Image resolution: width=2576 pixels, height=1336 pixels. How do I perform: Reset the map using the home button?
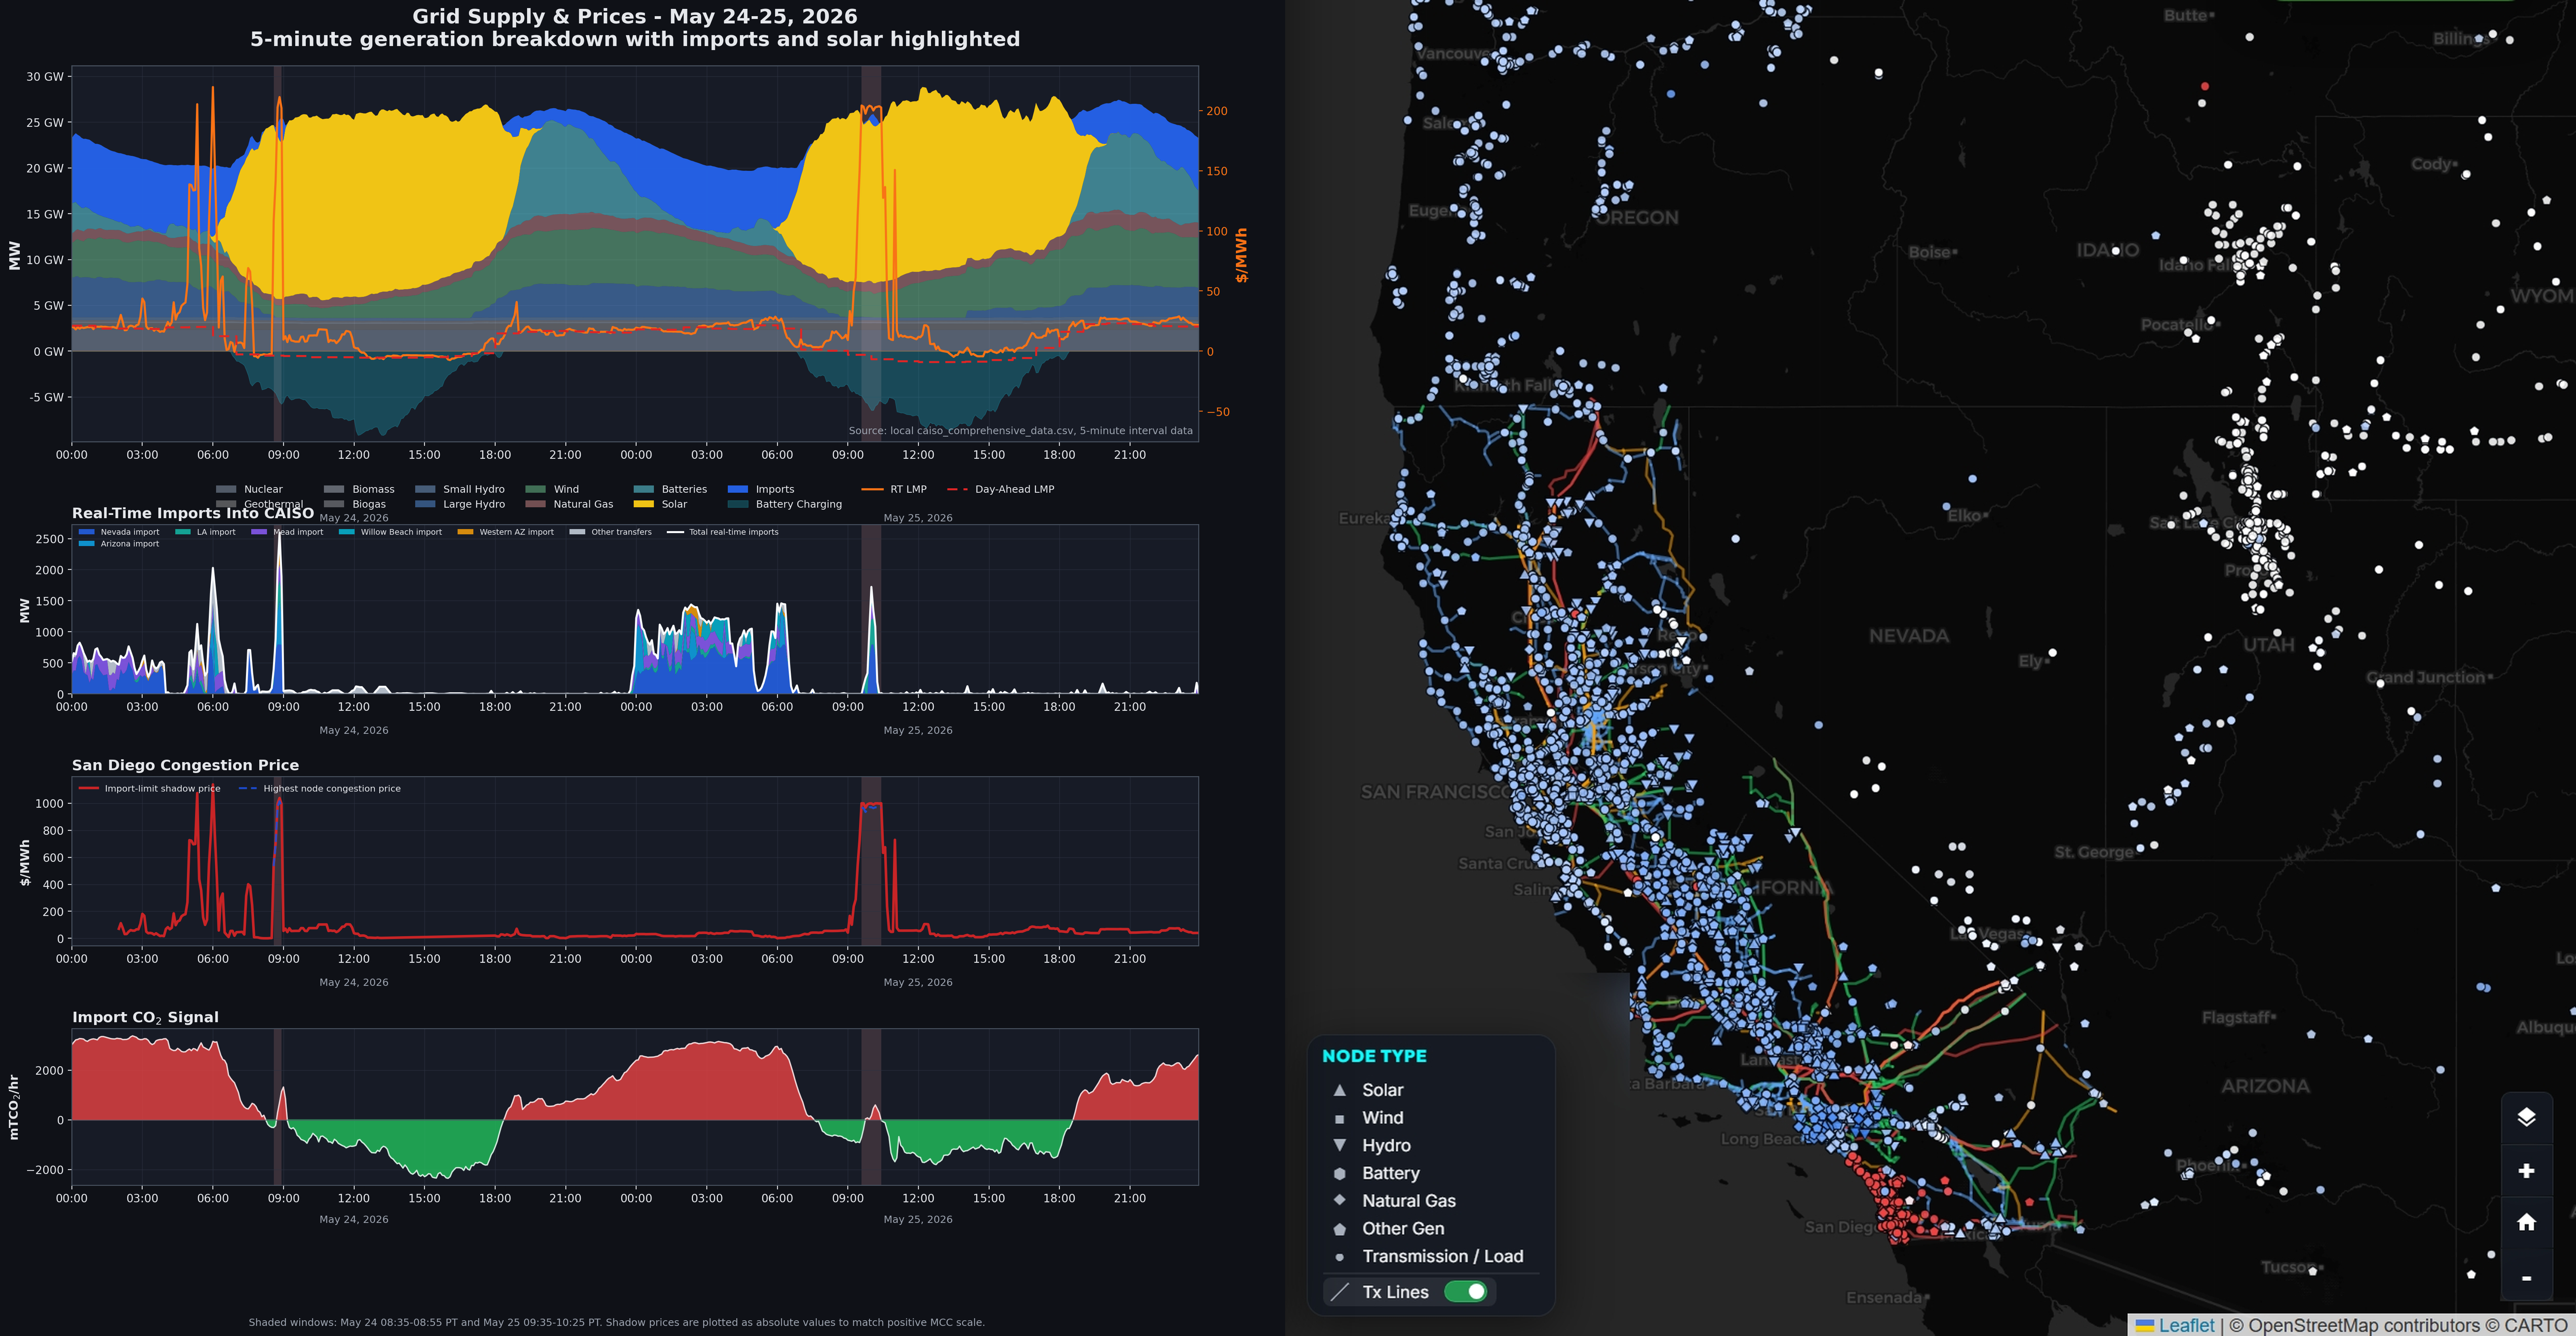[x=2526, y=1222]
